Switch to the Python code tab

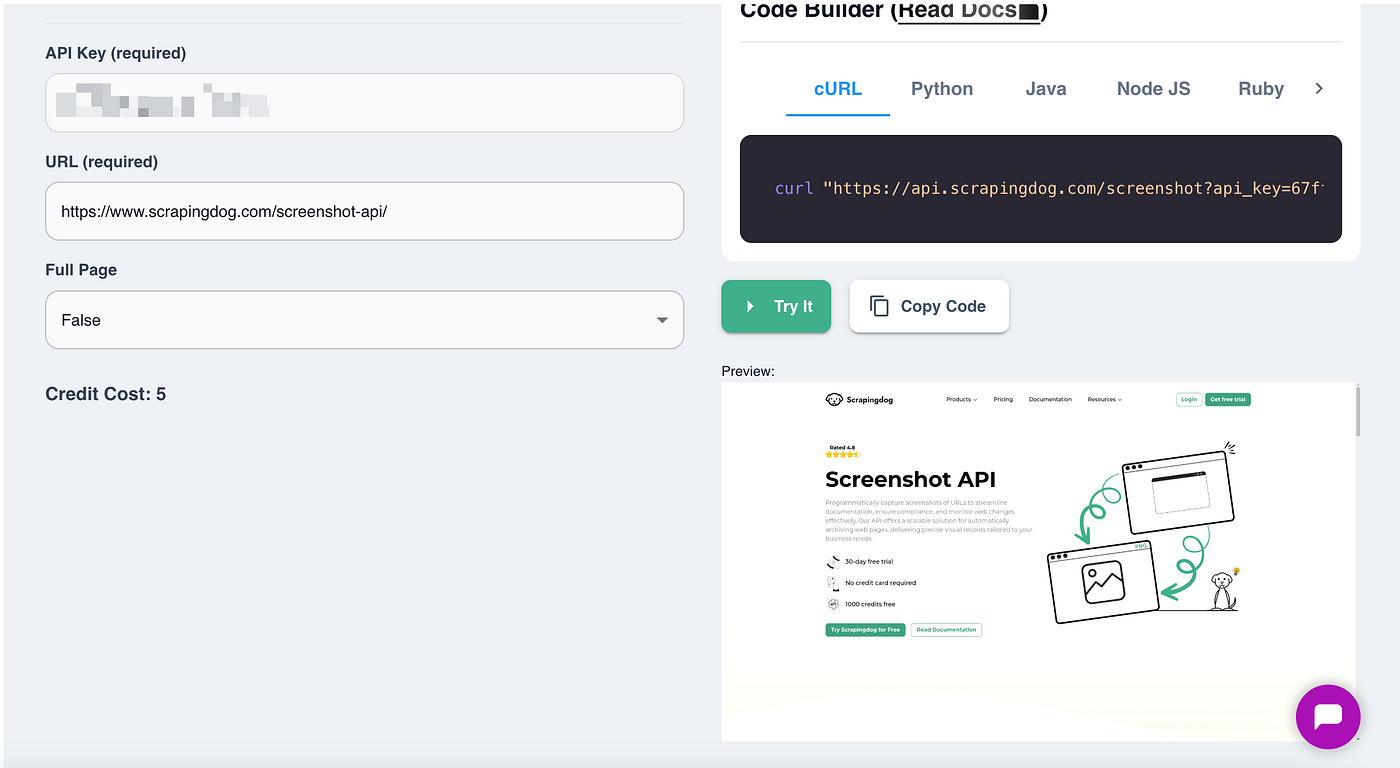tap(941, 89)
